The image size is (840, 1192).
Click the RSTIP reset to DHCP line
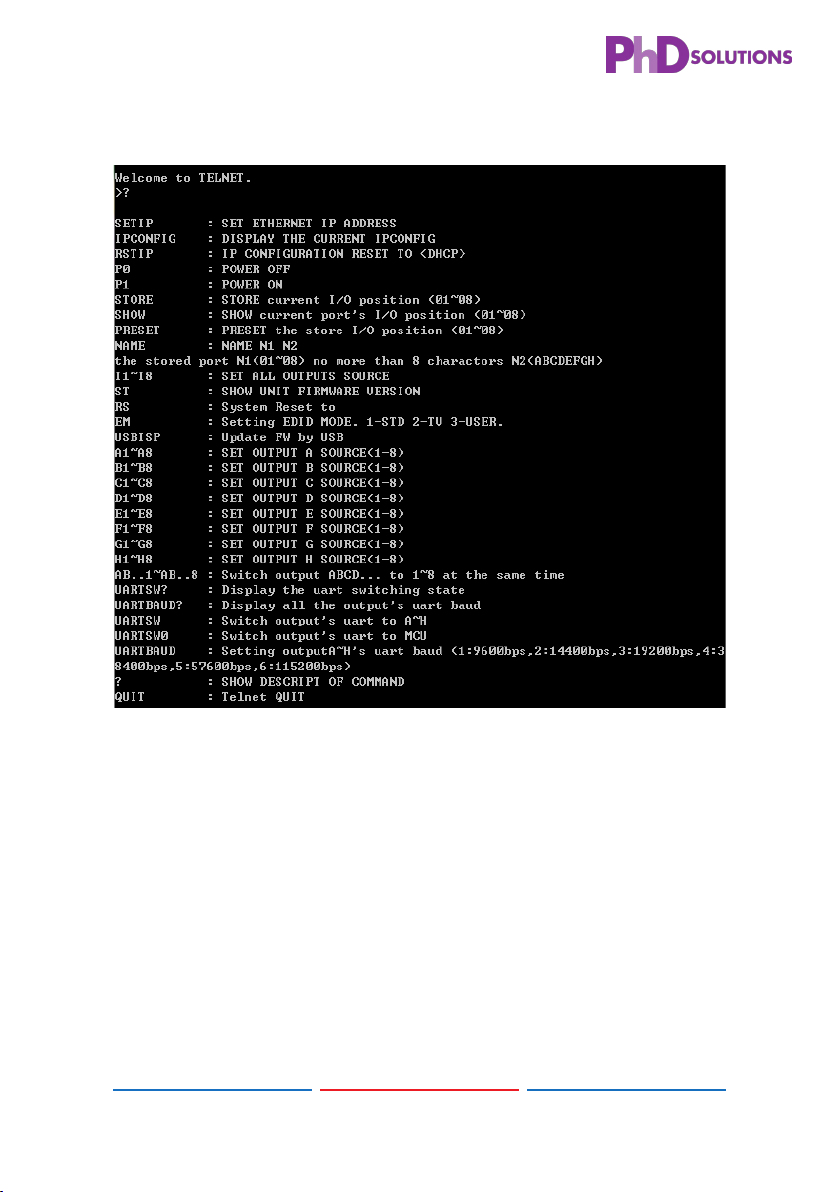290,254
